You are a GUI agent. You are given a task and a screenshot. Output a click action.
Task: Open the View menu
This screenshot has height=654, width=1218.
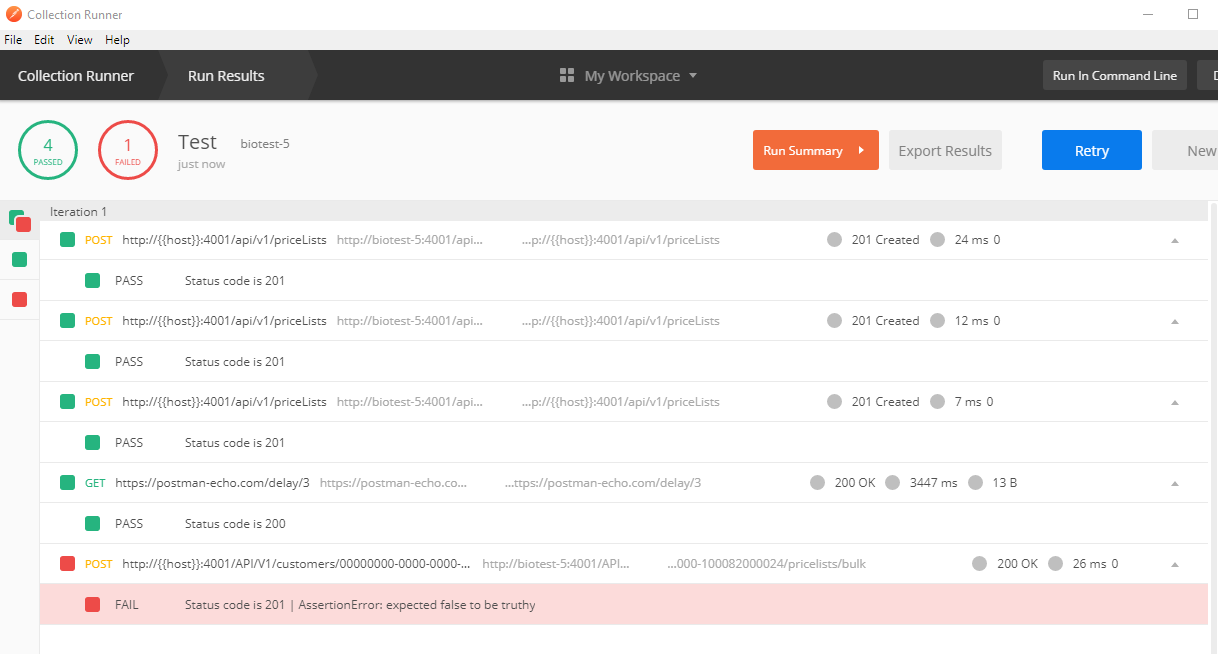pos(80,40)
